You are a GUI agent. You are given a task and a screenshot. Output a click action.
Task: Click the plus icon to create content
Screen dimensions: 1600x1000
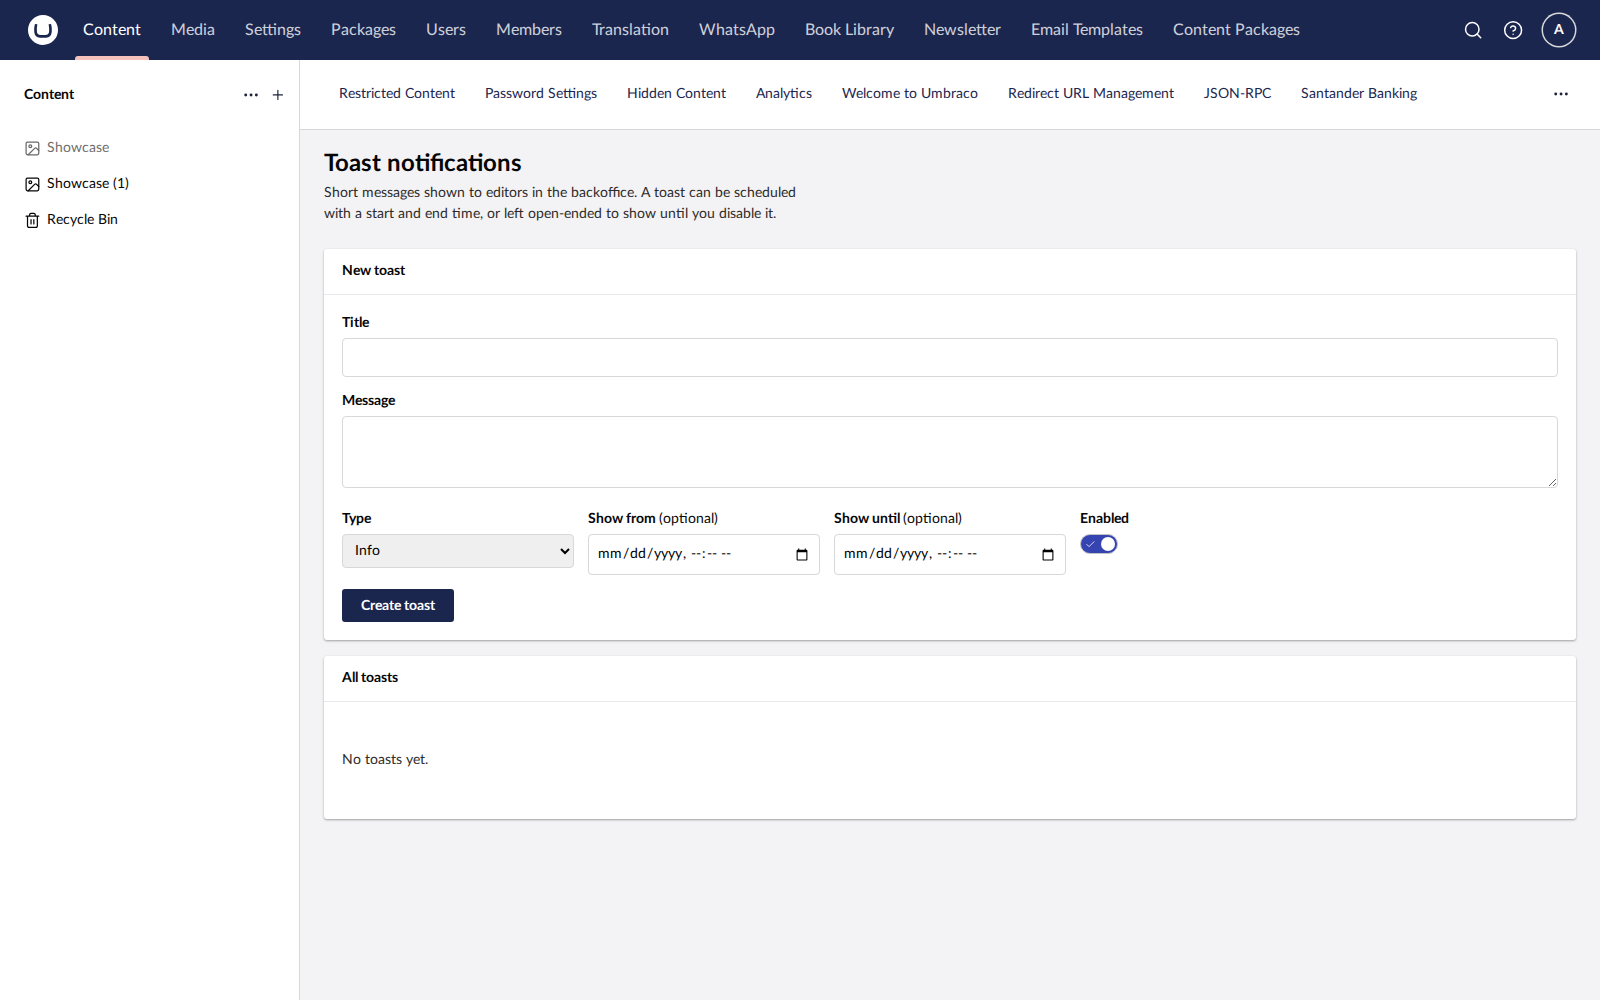tap(278, 95)
